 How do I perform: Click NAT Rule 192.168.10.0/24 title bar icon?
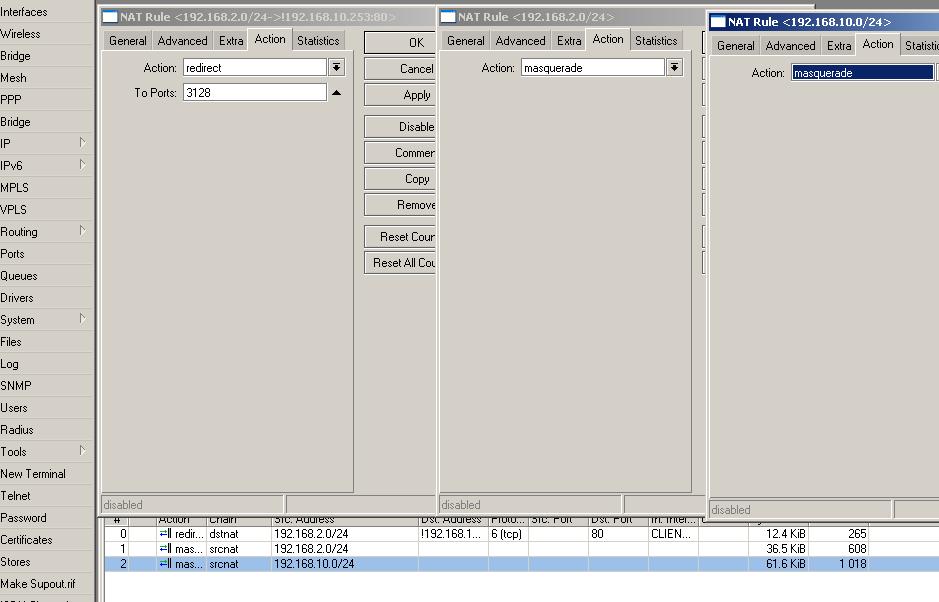pos(717,22)
